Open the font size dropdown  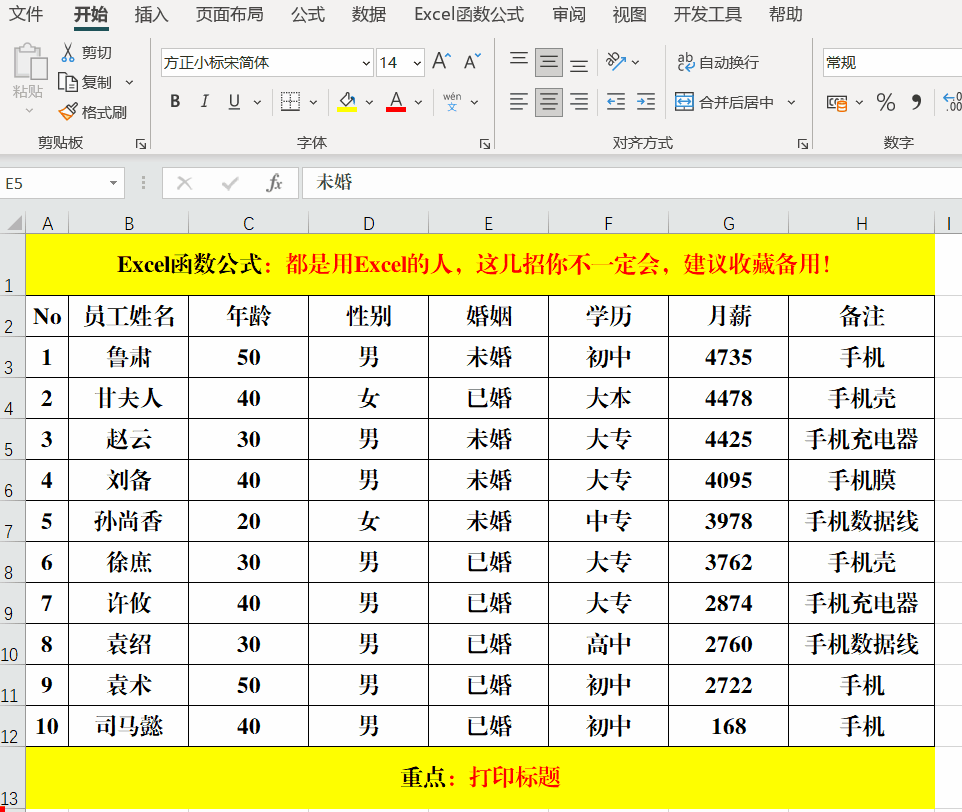pos(417,63)
